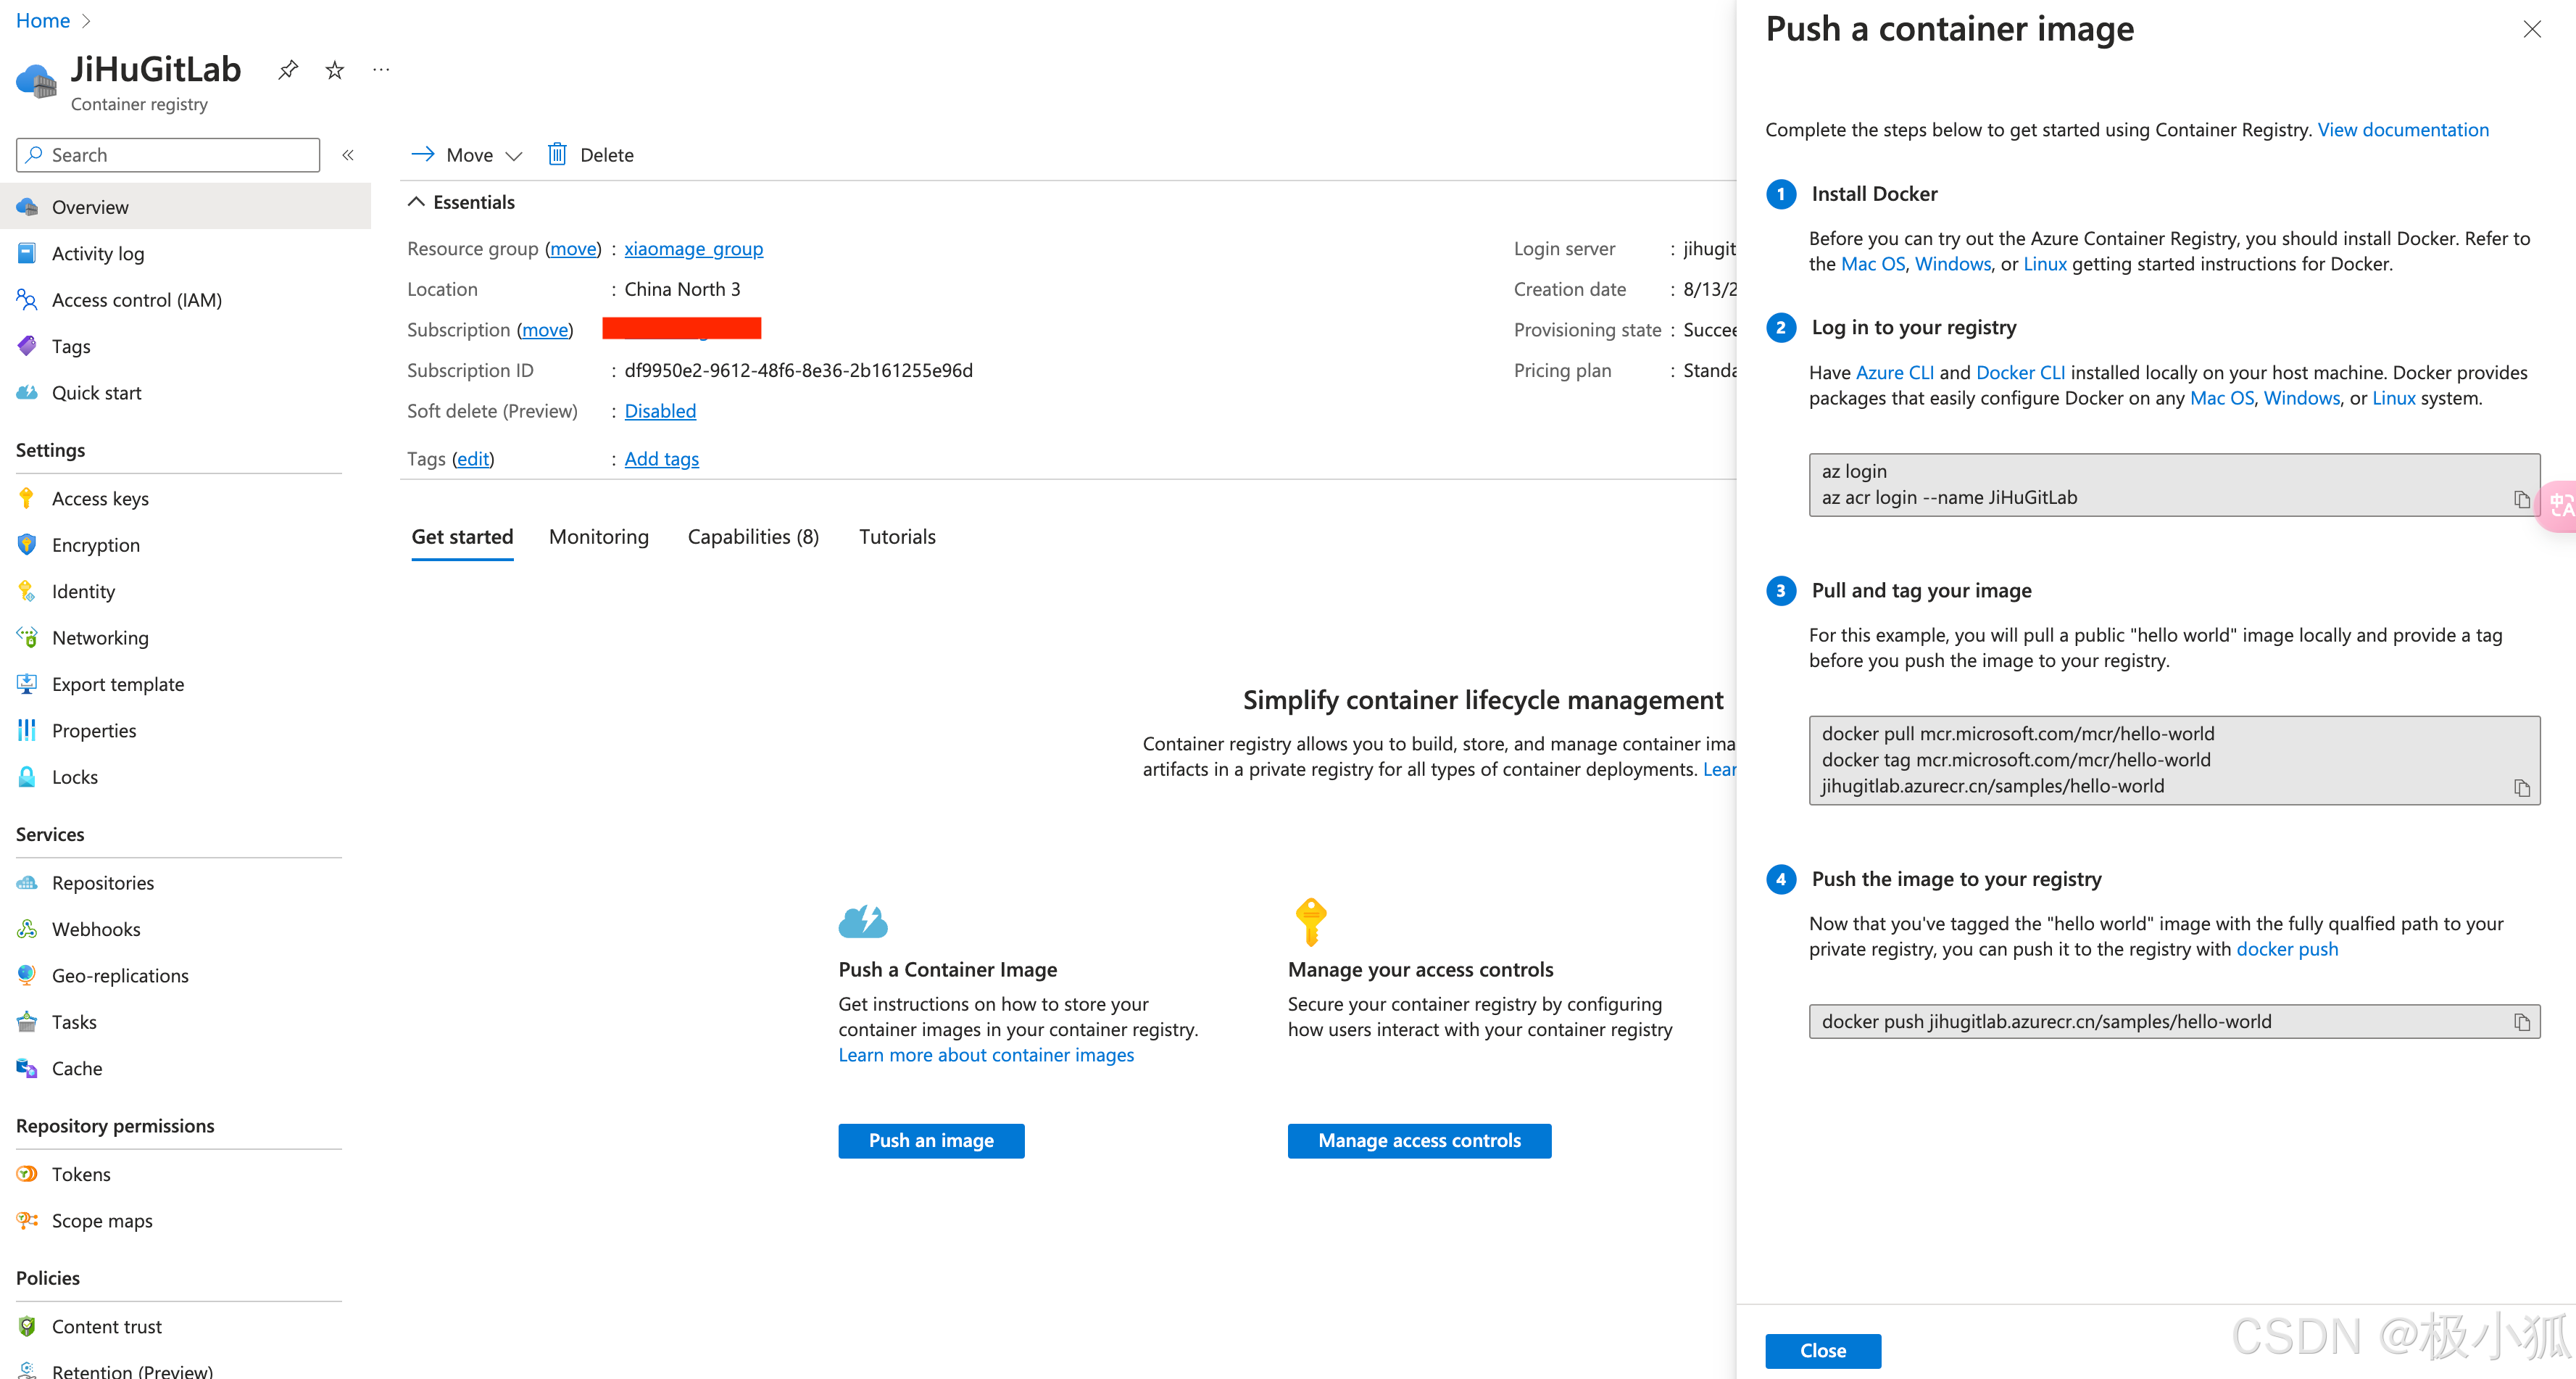
Task: Click move link next to Resource group
Action: (574, 249)
